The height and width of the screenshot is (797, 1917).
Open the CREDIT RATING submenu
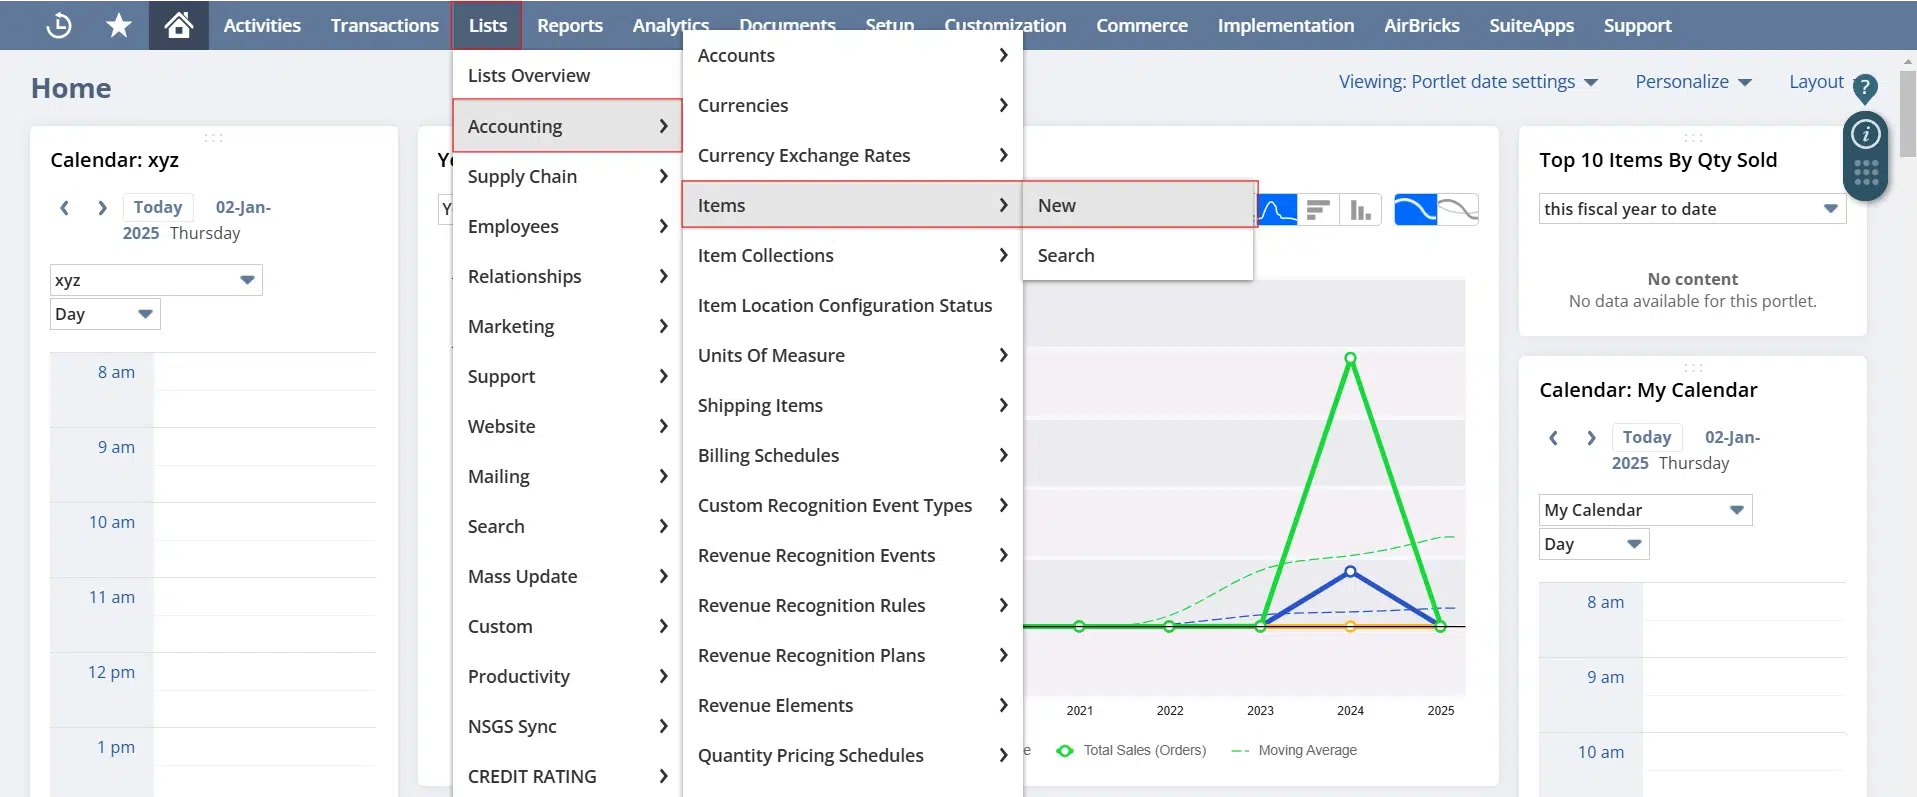click(567, 776)
